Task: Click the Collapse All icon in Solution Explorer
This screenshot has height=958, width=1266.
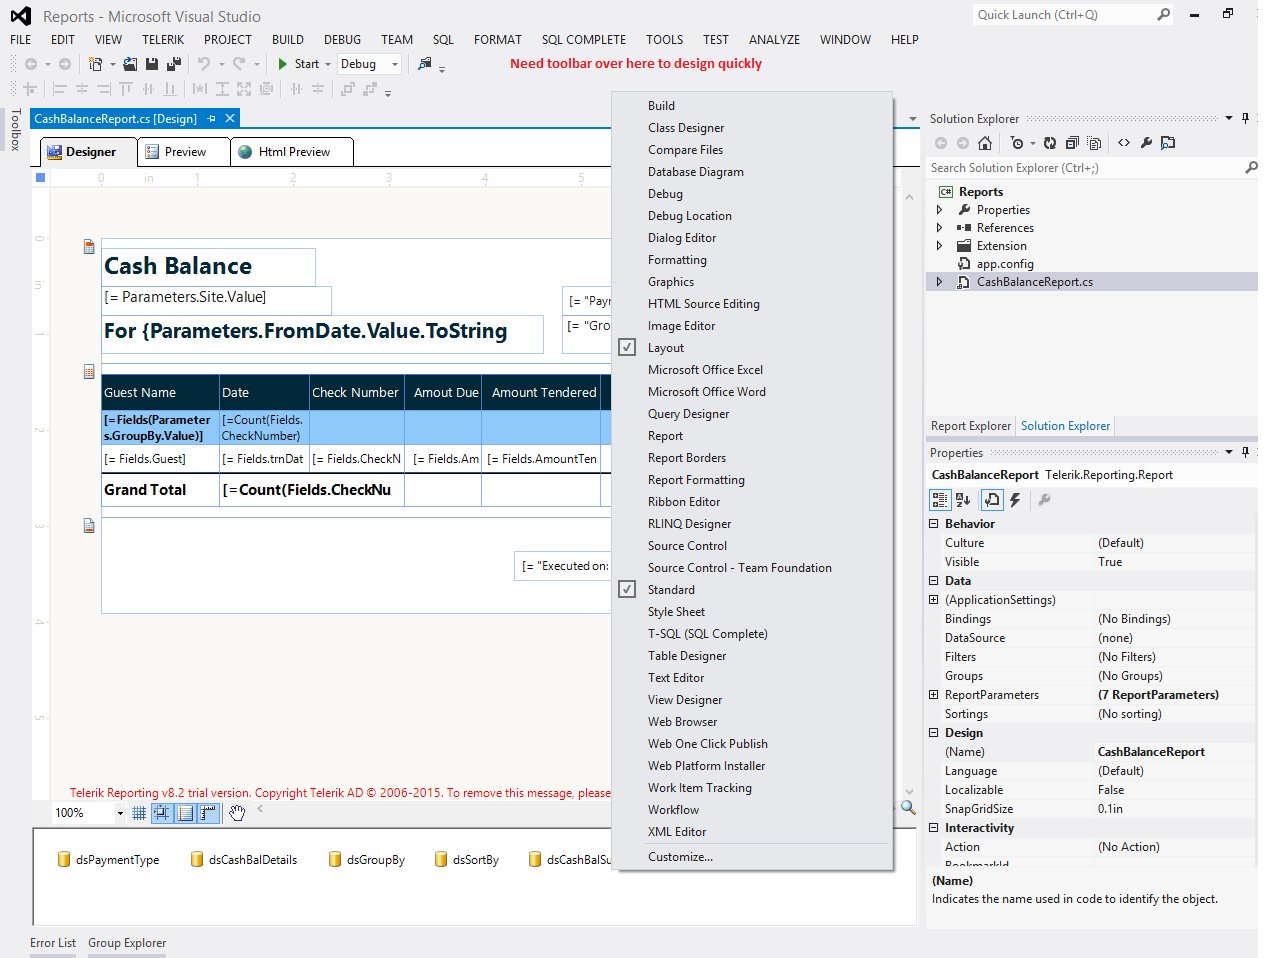Action: [x=1072, y=143]
